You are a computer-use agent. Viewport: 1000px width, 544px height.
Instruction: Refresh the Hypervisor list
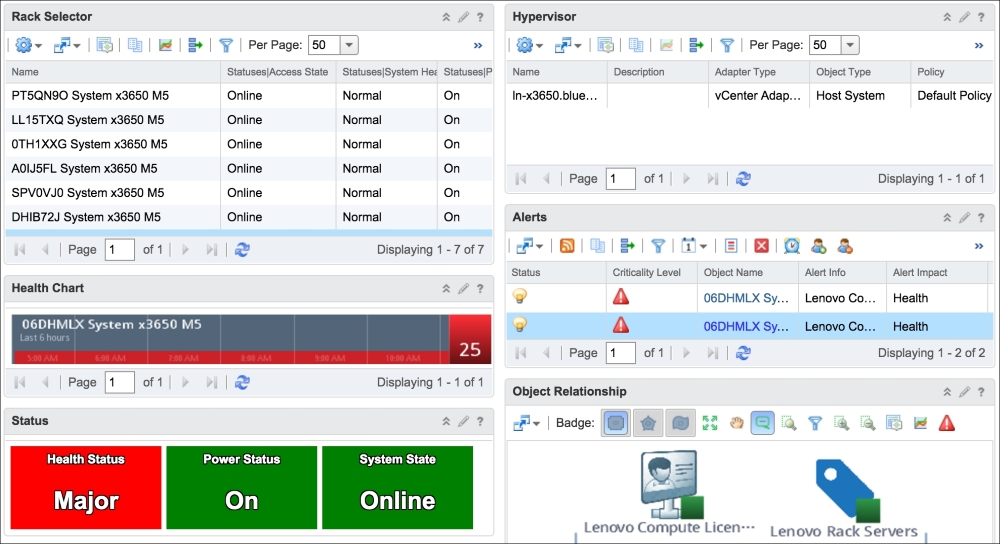pos(743,179)
